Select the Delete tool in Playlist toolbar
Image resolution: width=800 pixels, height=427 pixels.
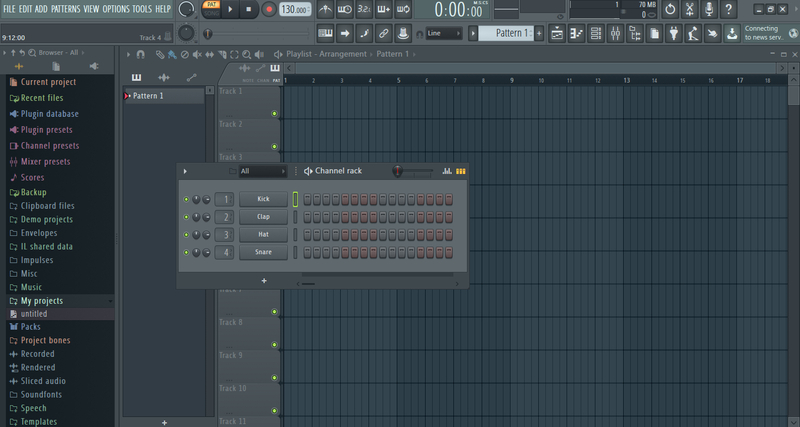(x=185, y=55)
